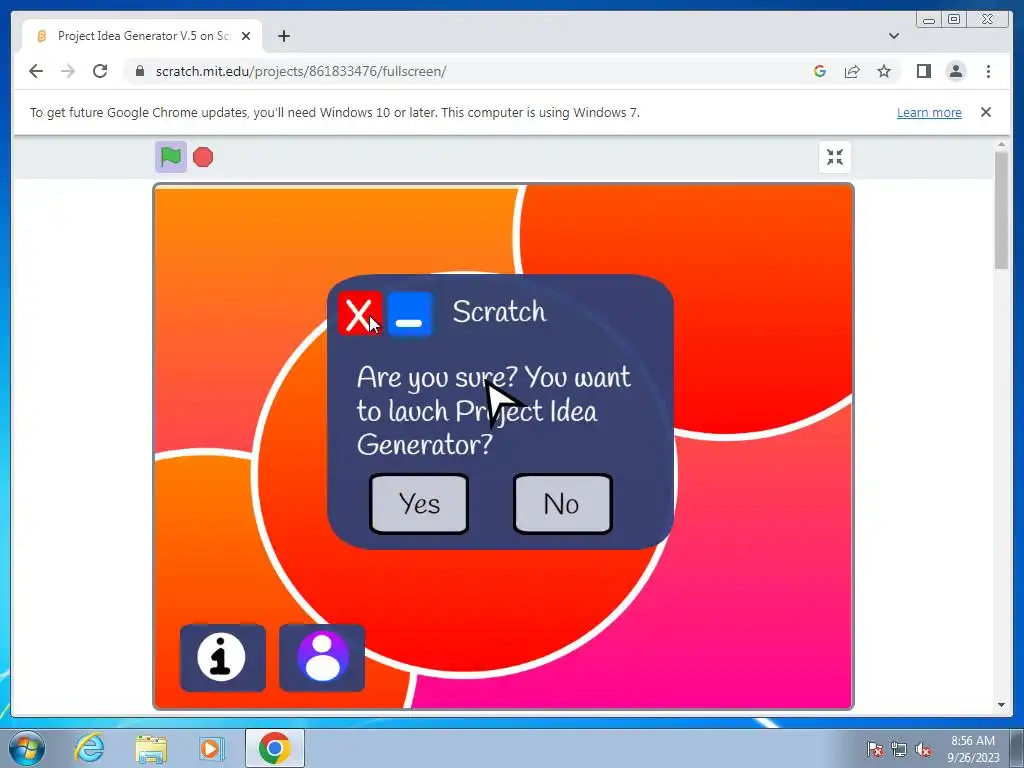Expand the tab search dropdown
1024x768 pixels.
894,36
